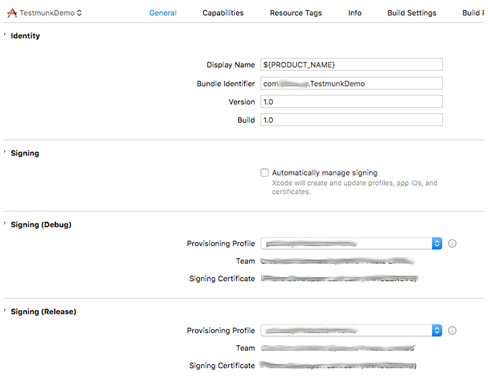Open the partially visible Build Phases tab
The width and height of the screenshot is (488, 387).
pyautogui.click(x=473, y=13)
